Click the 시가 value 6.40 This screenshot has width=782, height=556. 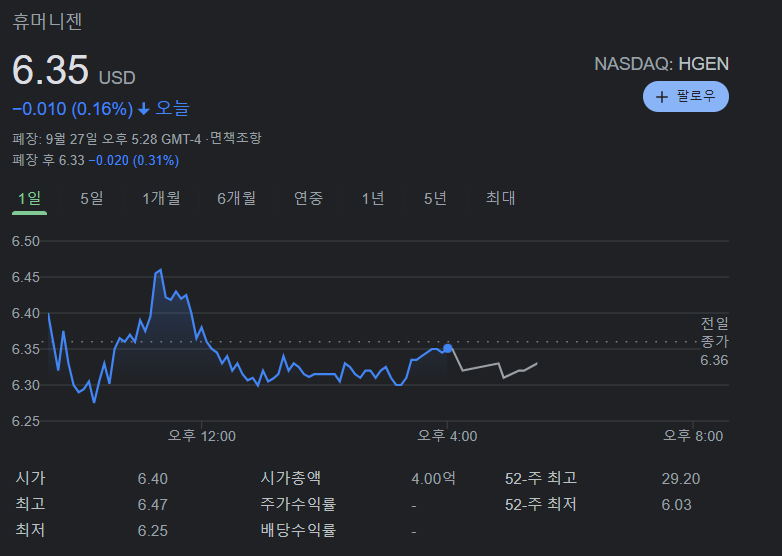pyautogui.click(x=153, y=479)
